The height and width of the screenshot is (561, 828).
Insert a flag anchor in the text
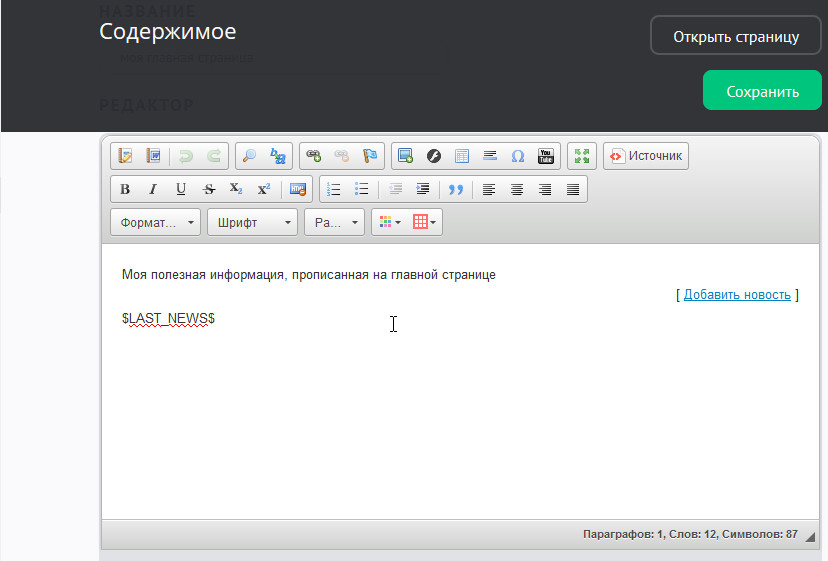point(370,156)
